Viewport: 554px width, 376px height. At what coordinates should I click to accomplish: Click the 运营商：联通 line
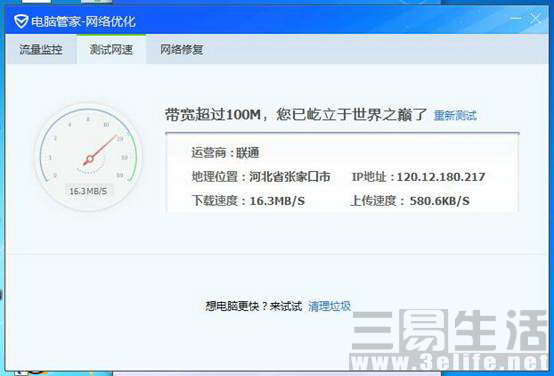225,153
